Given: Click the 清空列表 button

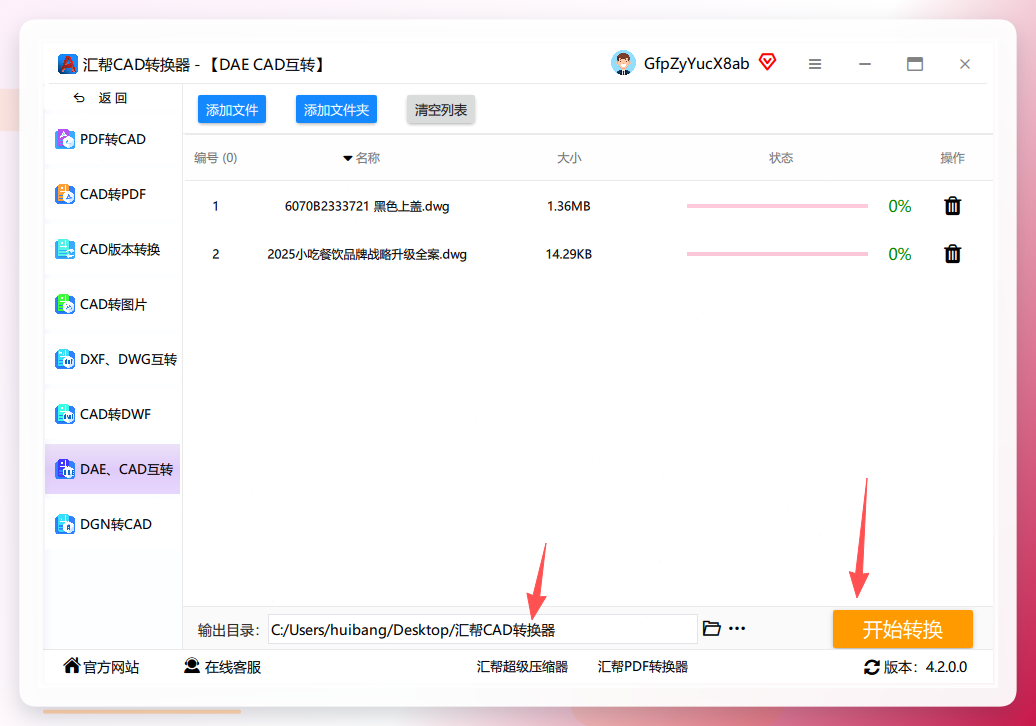Looking at the screenshot, I should click(x=441, y=110).
